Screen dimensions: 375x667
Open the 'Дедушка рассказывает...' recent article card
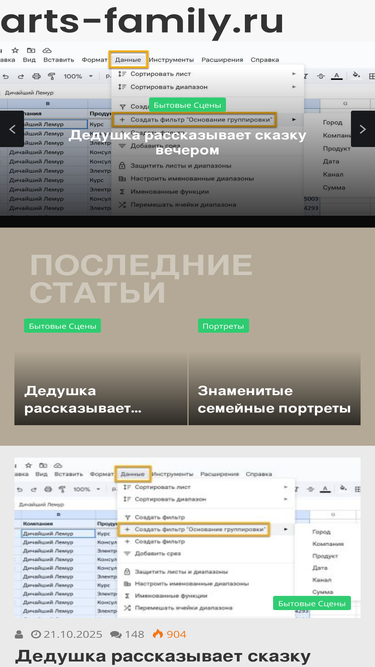pos(101,388)
